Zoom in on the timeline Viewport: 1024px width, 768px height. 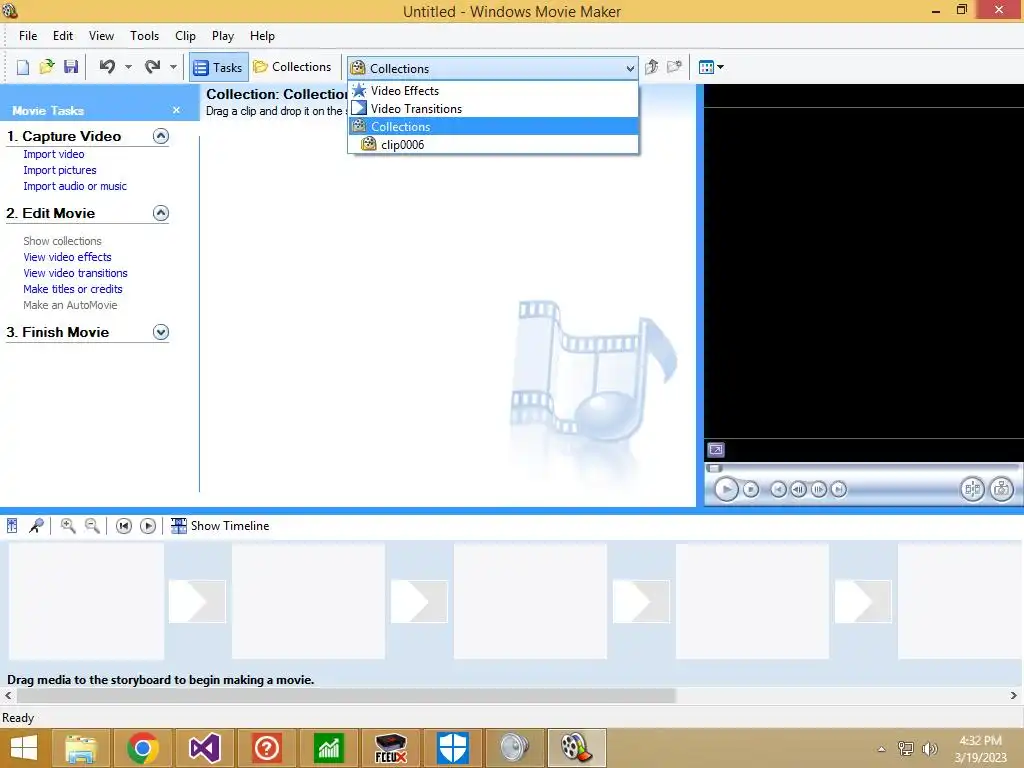(x=67, y=526)
